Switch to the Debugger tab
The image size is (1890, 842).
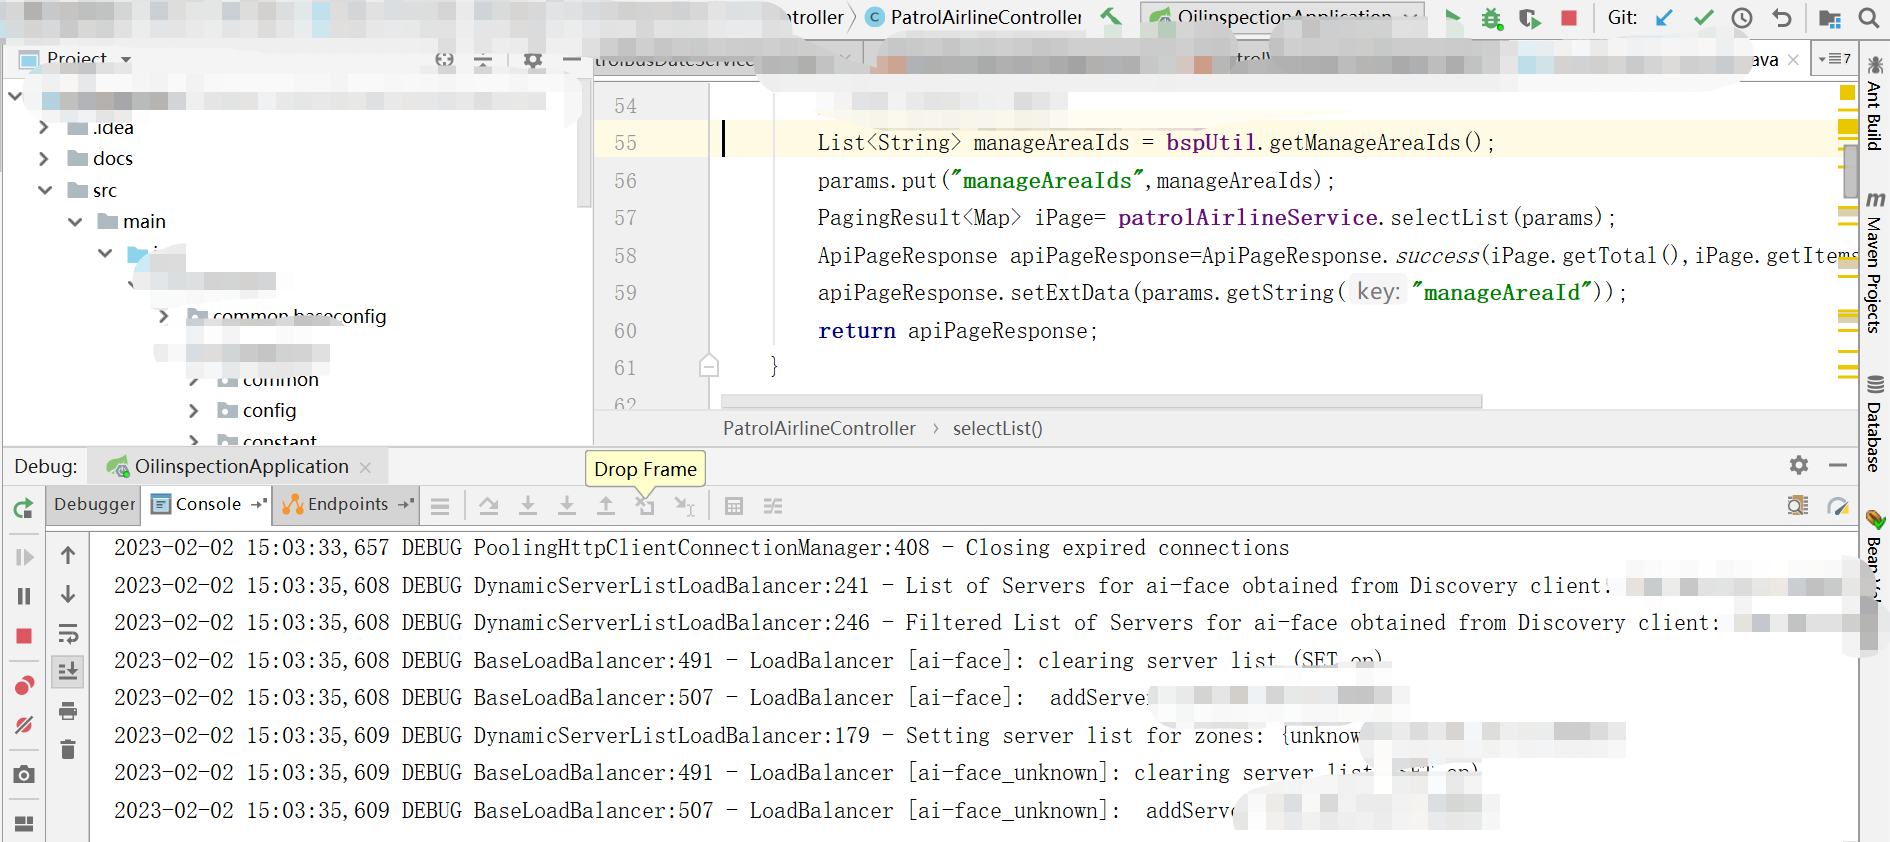(x=95, y=505)
